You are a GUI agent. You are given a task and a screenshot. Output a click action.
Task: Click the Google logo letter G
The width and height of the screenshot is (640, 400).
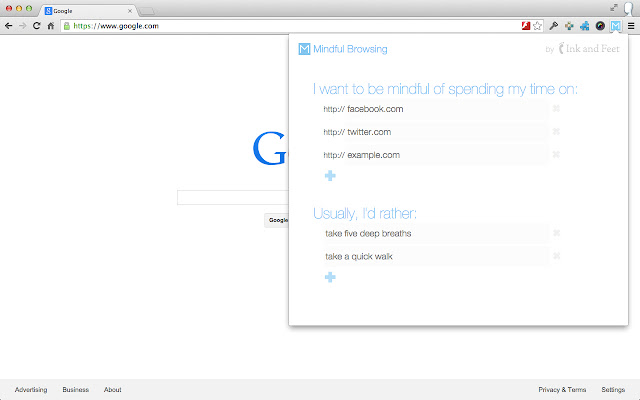tap(270, 148)
